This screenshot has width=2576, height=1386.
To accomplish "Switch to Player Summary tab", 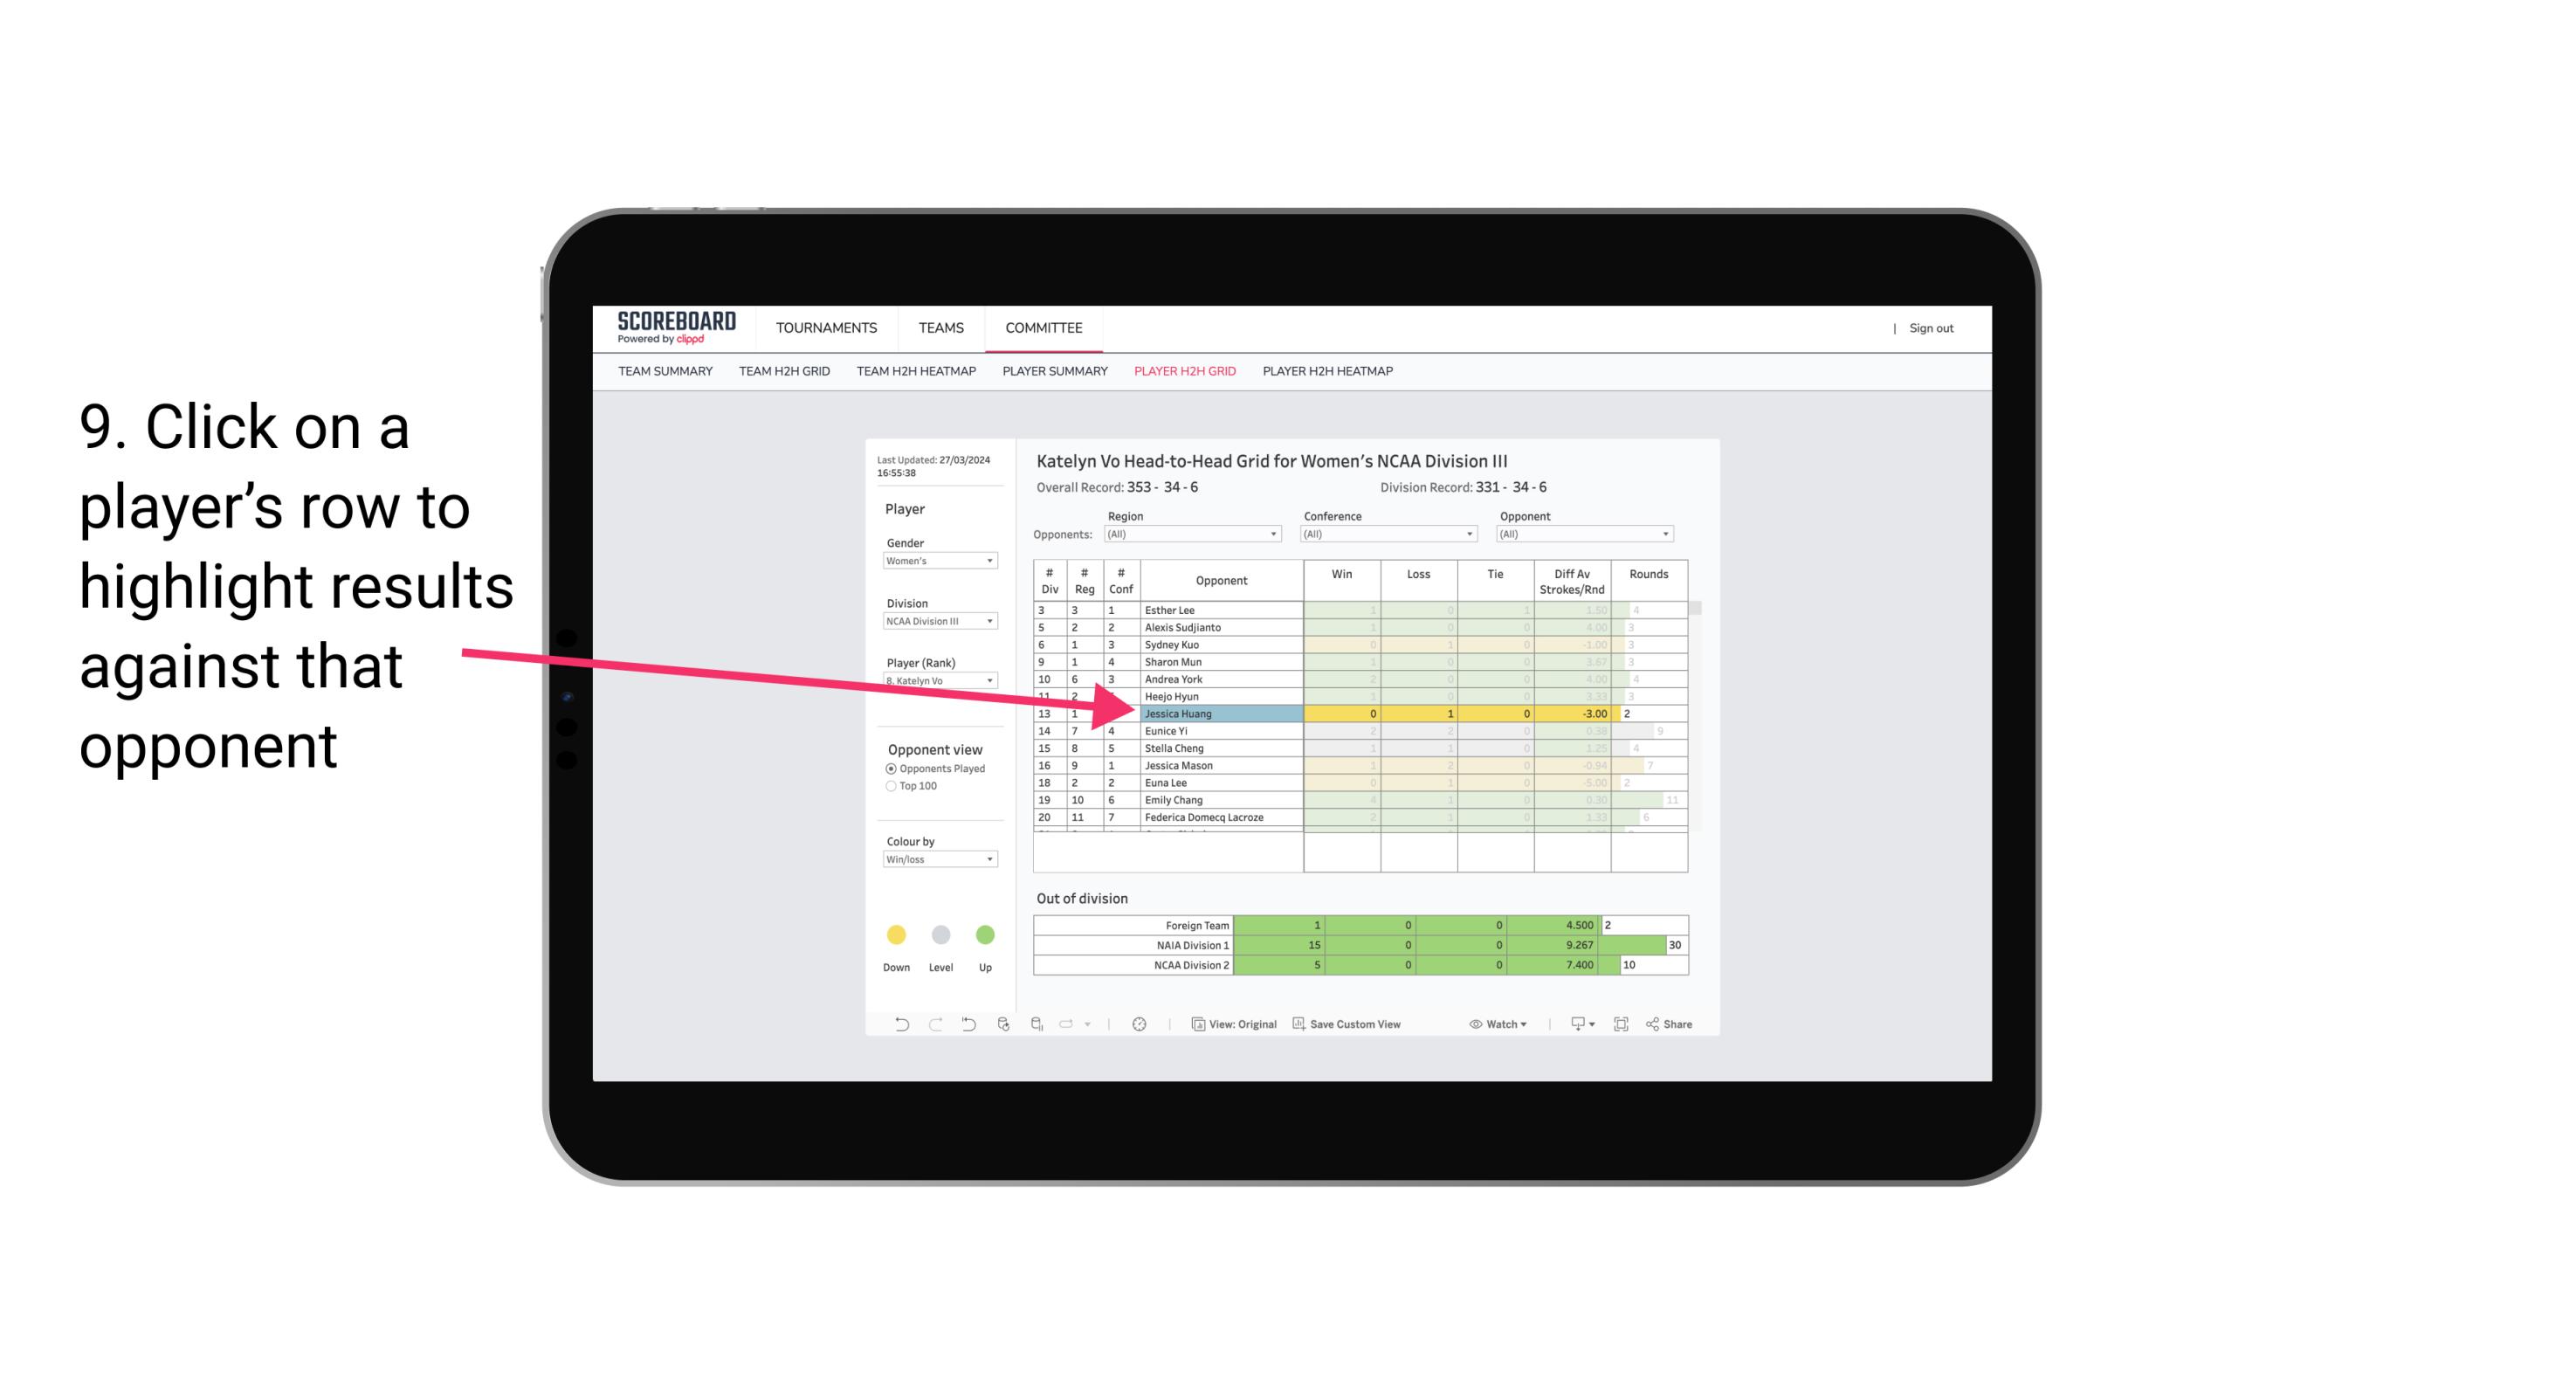I will point(1054,376).
